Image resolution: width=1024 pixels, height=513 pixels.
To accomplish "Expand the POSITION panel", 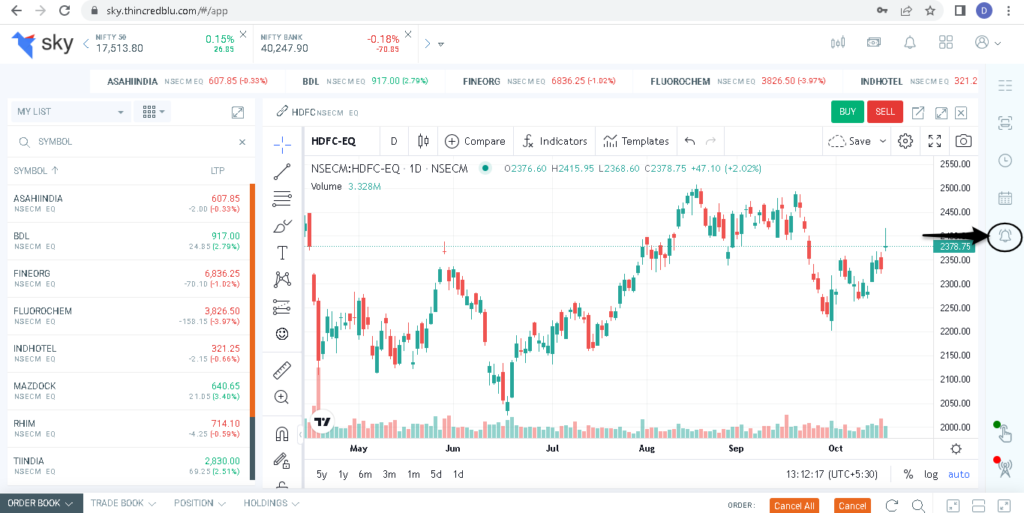I will coord(200,503).
